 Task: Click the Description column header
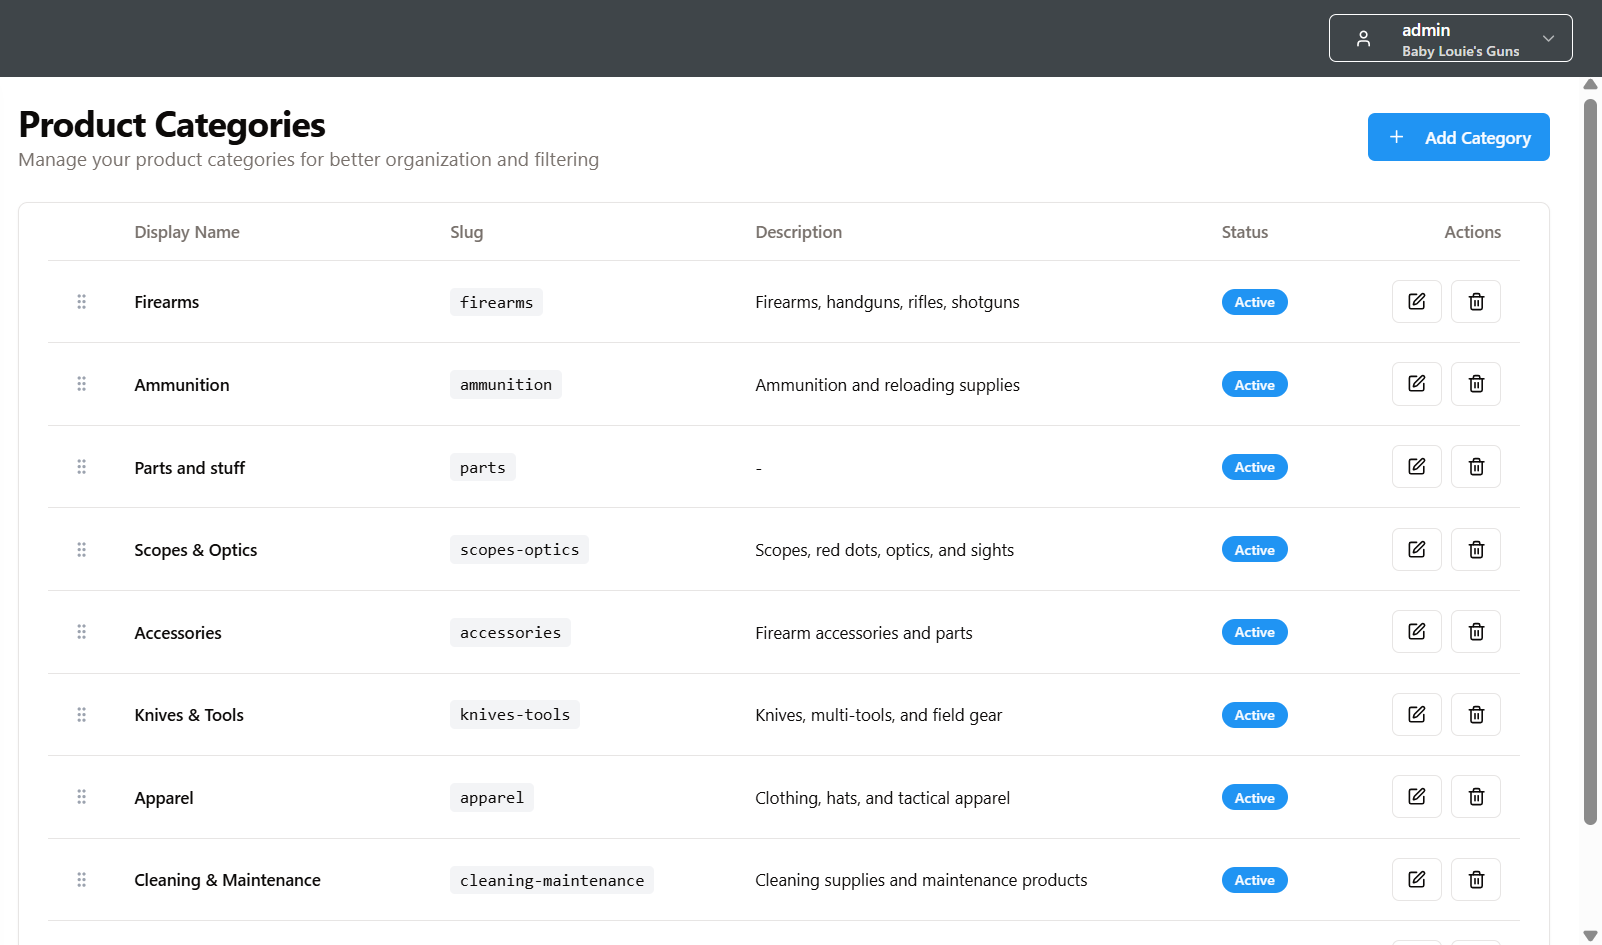coord(798,232)
